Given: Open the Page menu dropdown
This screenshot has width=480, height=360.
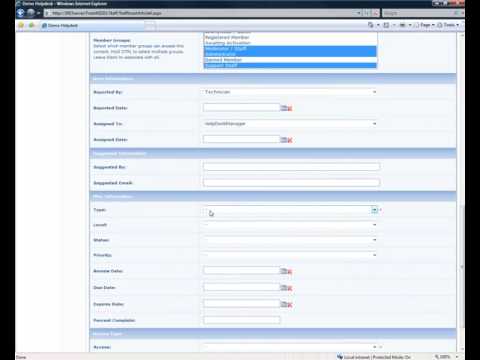Looking at the screenshot, I should tap(424, 25).
